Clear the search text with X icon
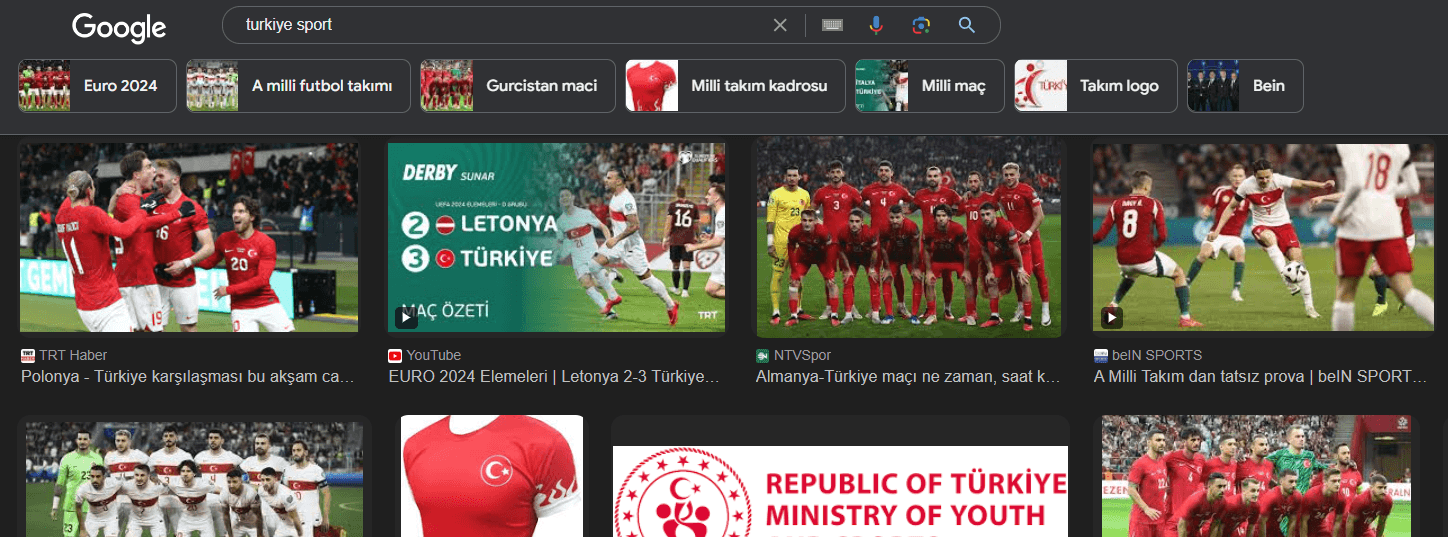The image size is (1448, 537). pyautogui.click(x=780, y=25)
